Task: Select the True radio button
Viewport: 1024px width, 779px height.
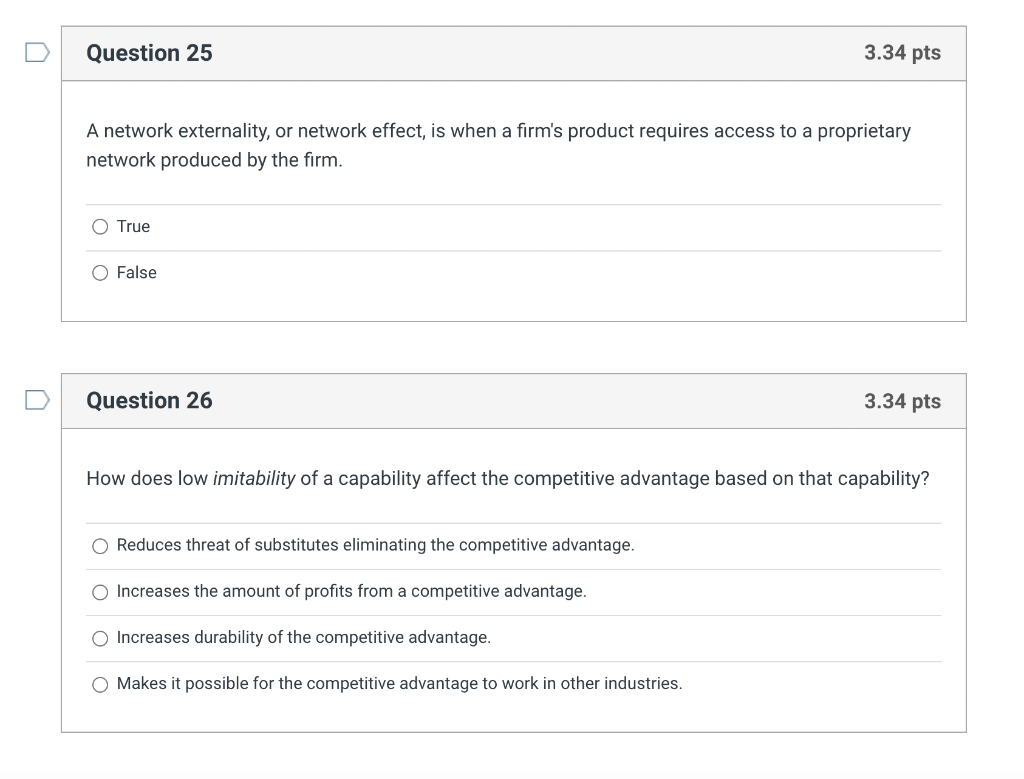Action: [100, 227]
